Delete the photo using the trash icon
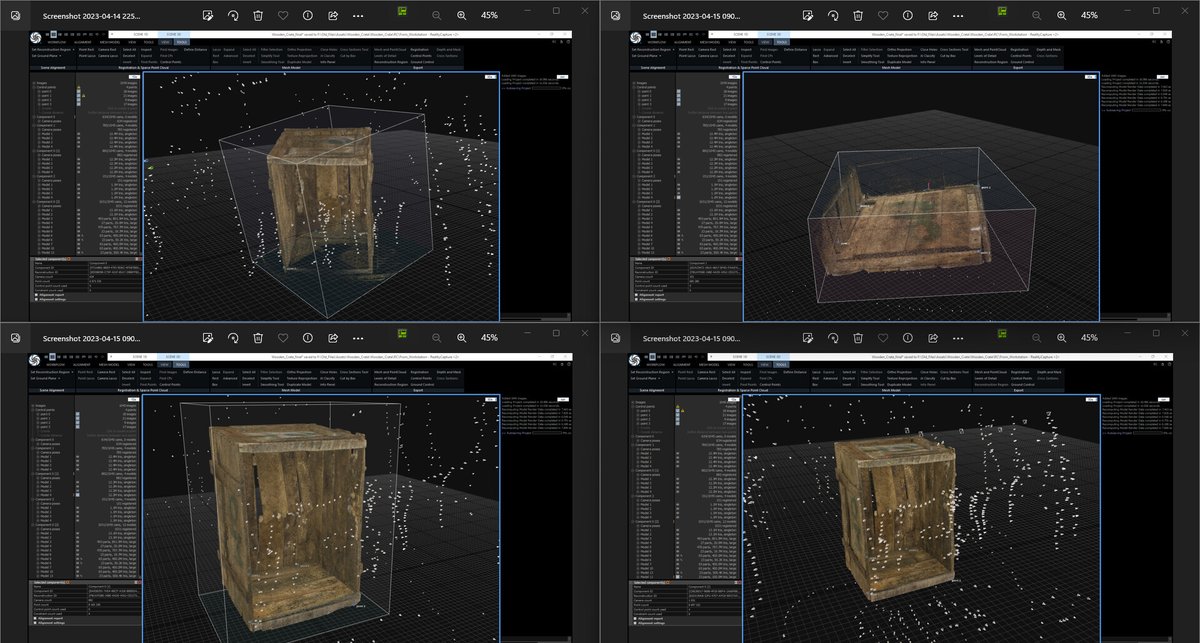The image size is (1200, 643). [x=258, y=16]
